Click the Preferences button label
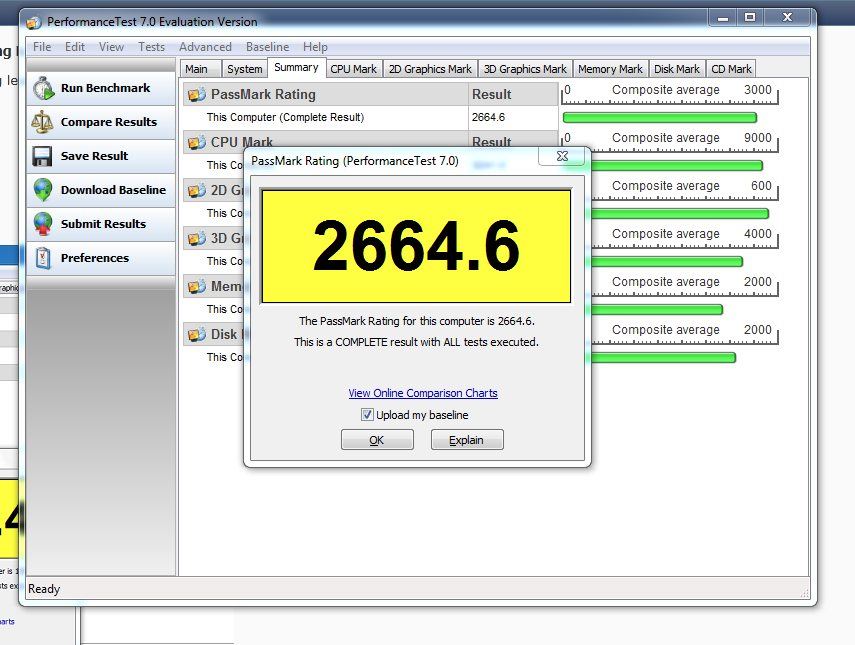Screen dimensions: 855x645 95,258
